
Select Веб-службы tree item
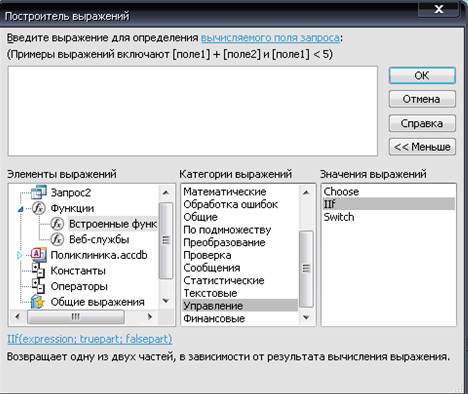pos(99,239)
